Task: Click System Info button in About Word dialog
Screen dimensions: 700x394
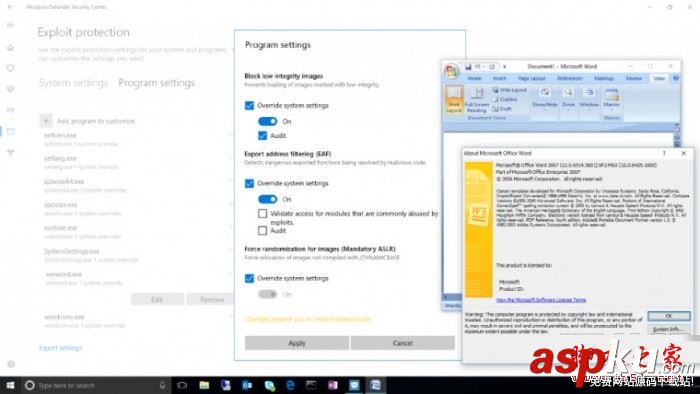Action: coord(668,329)
